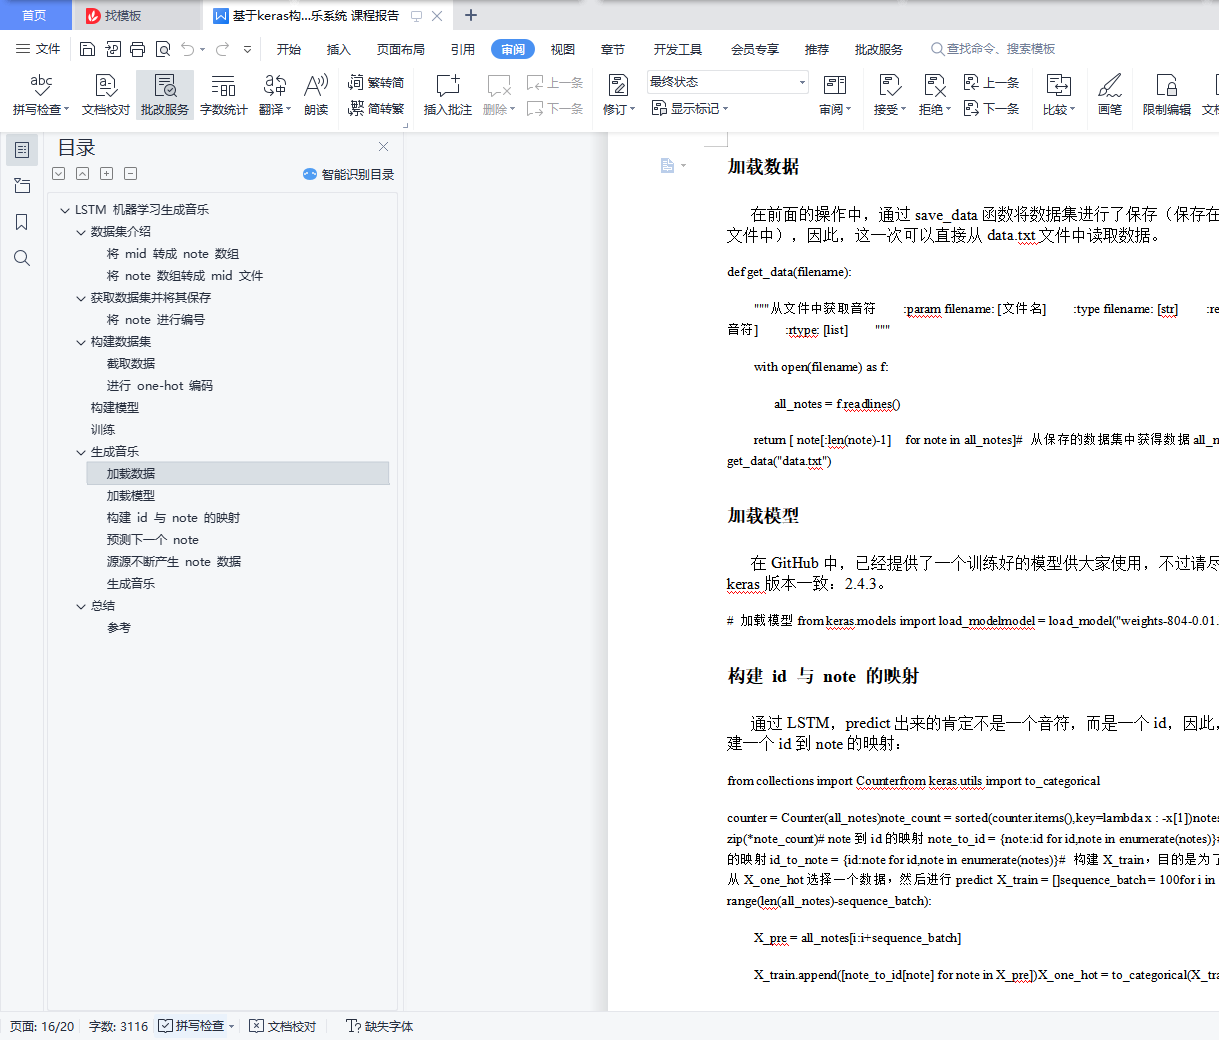Open restrict editing (限制编辑)
This screenshot has width=1219, height=1040.
pos(1167,95)
